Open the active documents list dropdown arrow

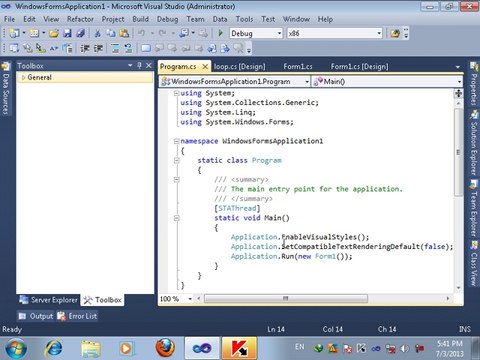[458, 67]
